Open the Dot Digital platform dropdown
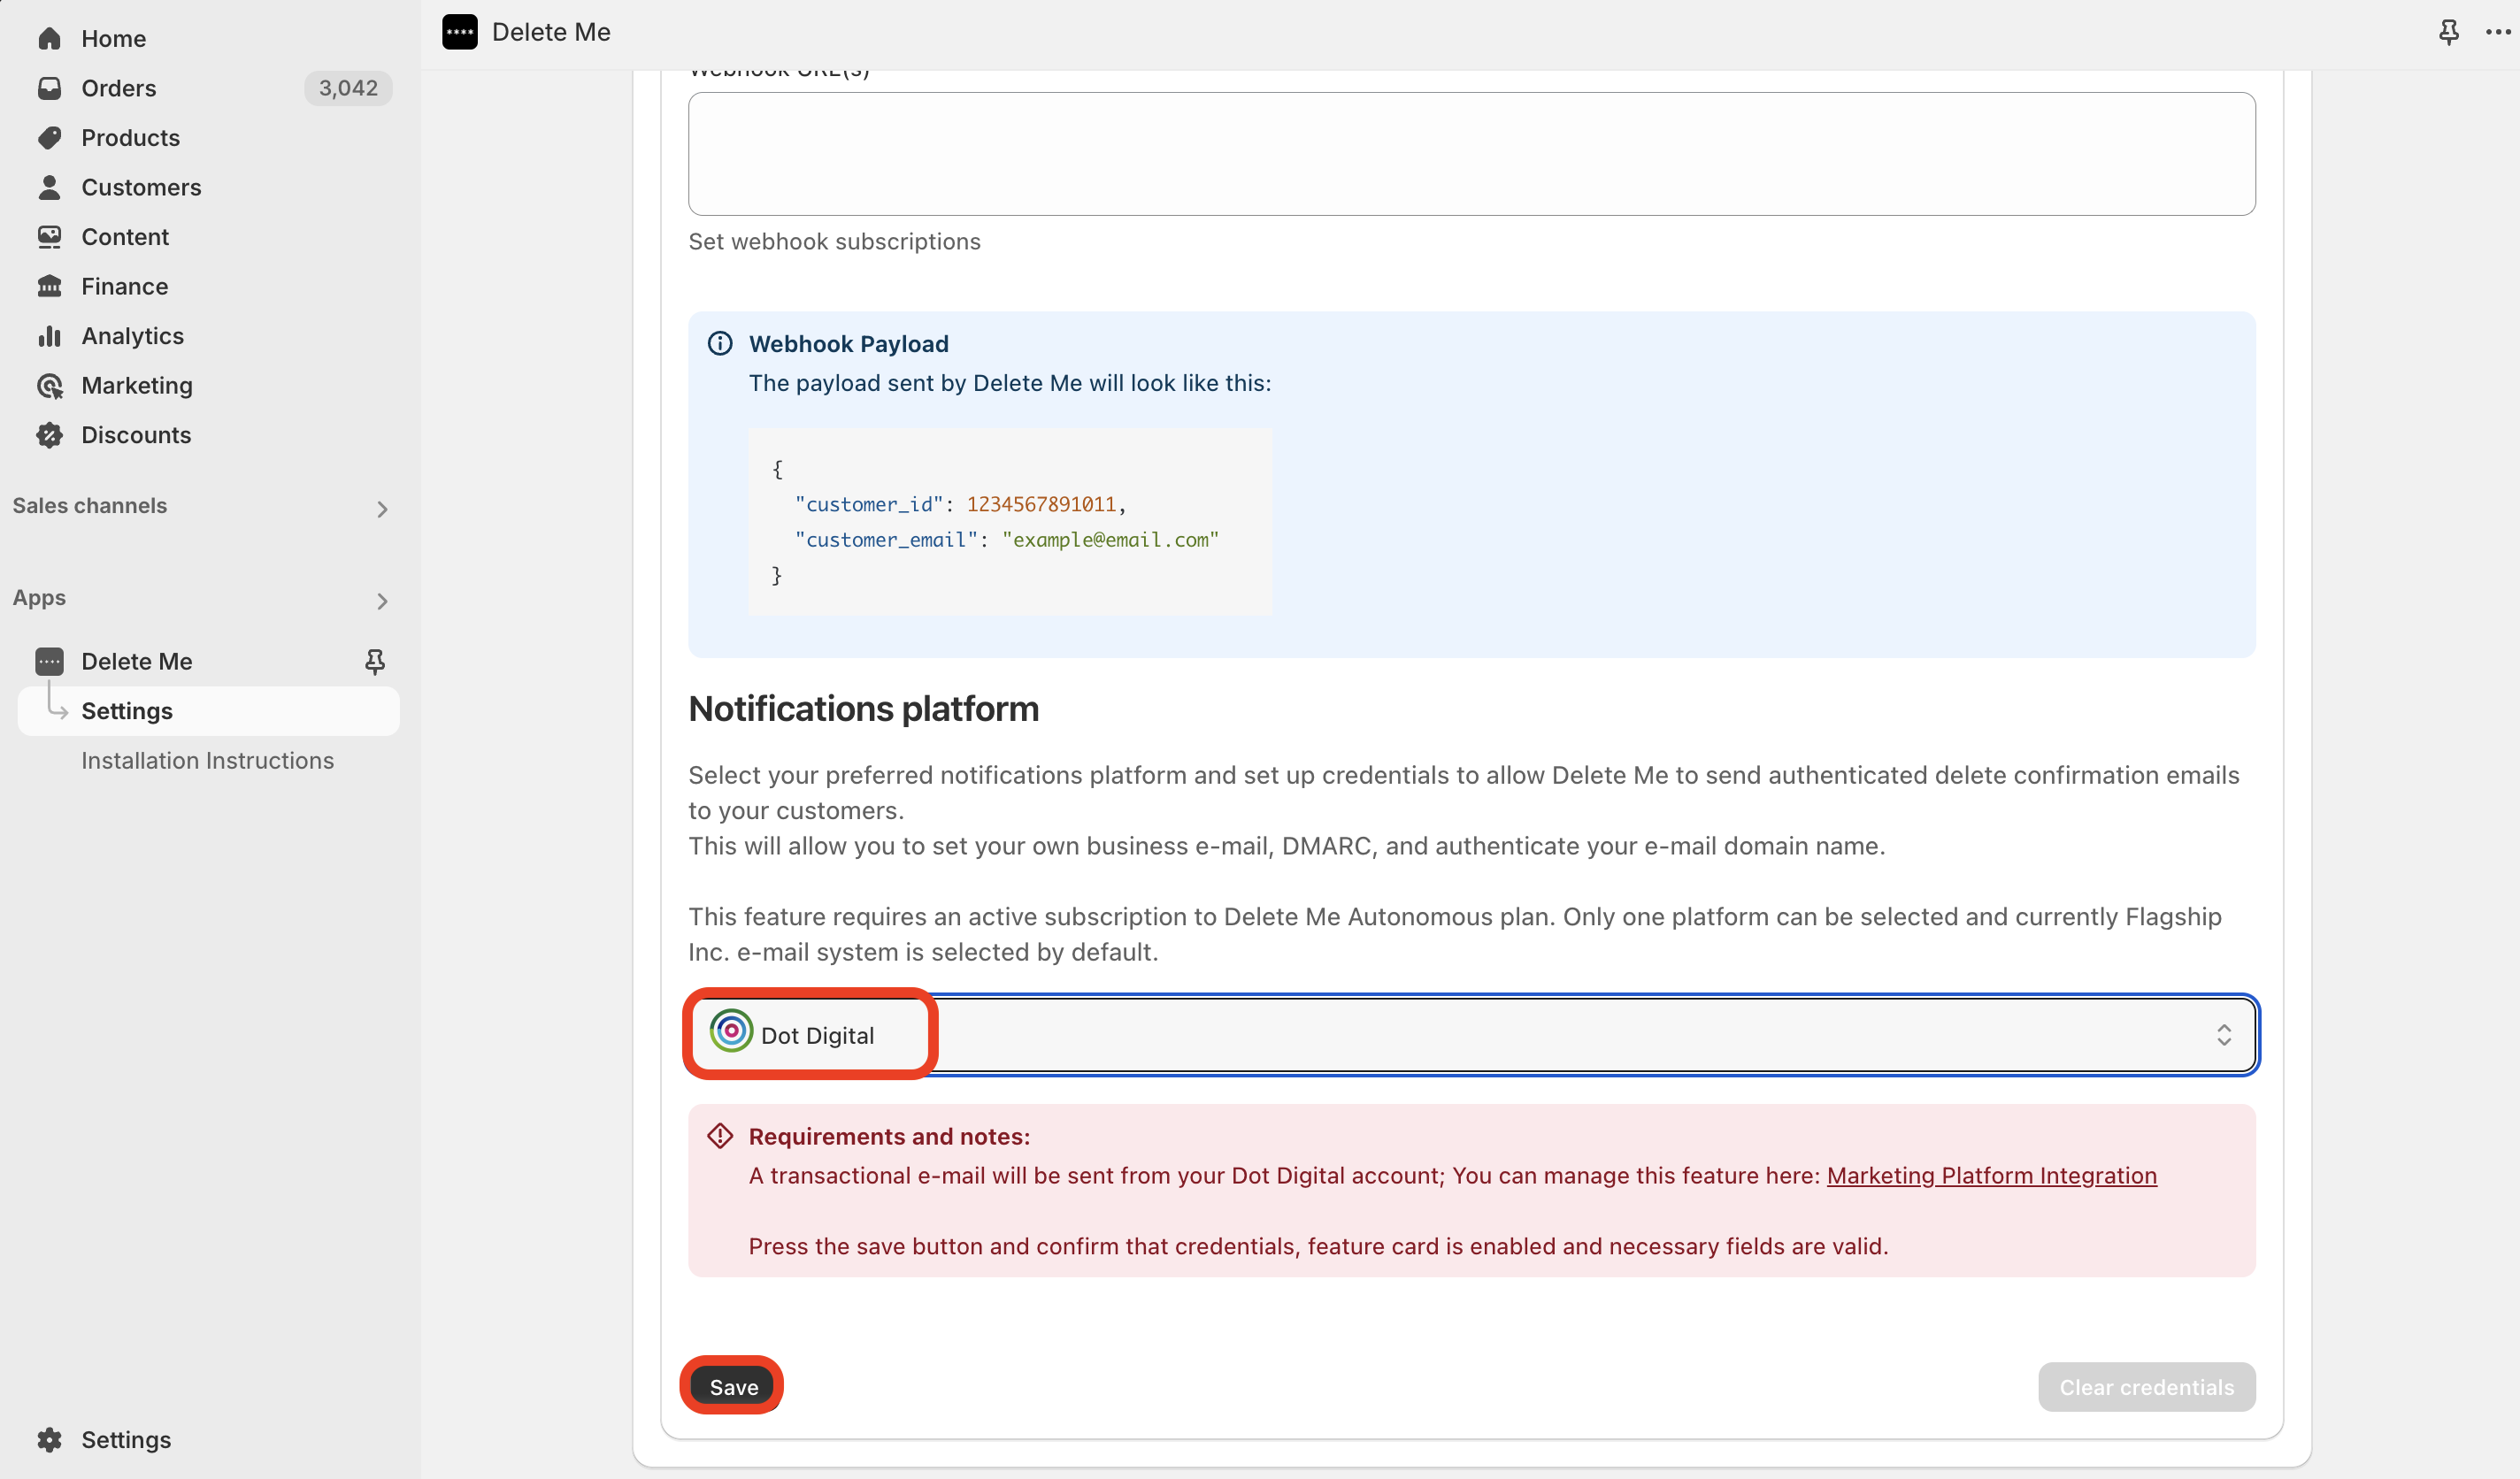This screenshot has width=2520, height=1479. (1471, 1035)
